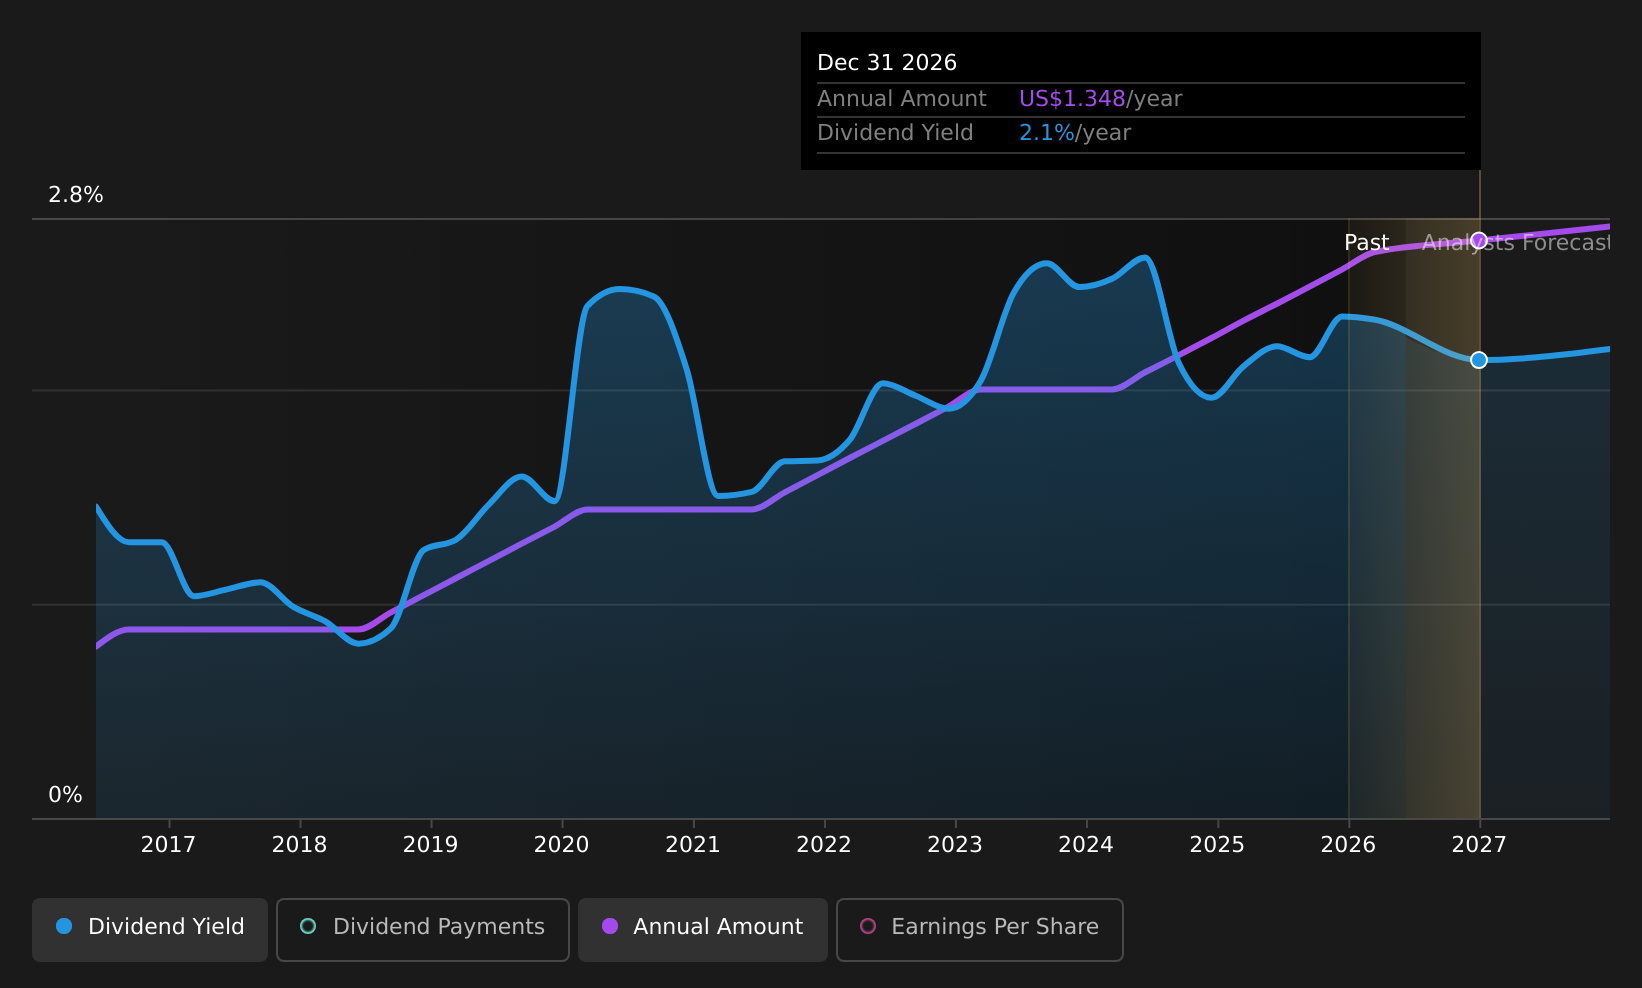Click the blue Dividend Yield data point marker
The image size is (1642, 988).
pos(1479,360)
